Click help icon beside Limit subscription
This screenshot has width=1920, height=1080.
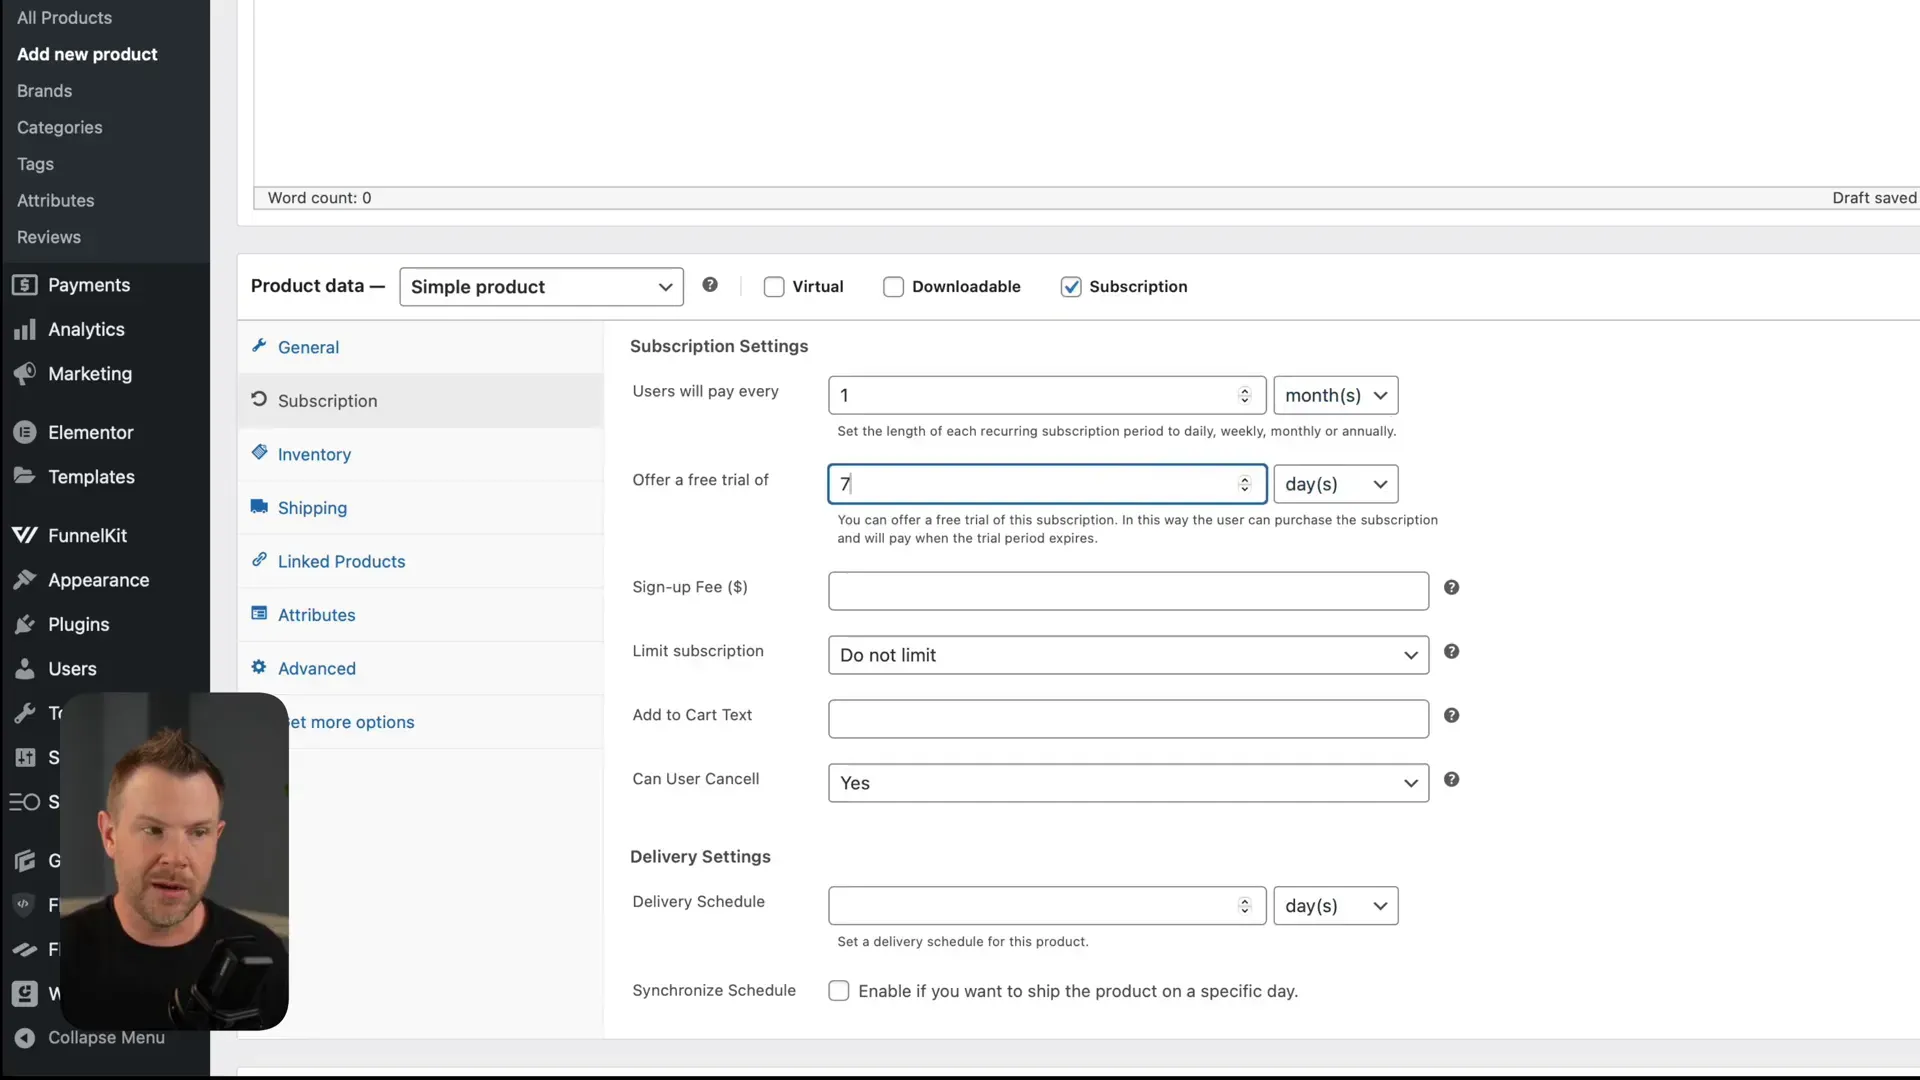point(1452,652)
